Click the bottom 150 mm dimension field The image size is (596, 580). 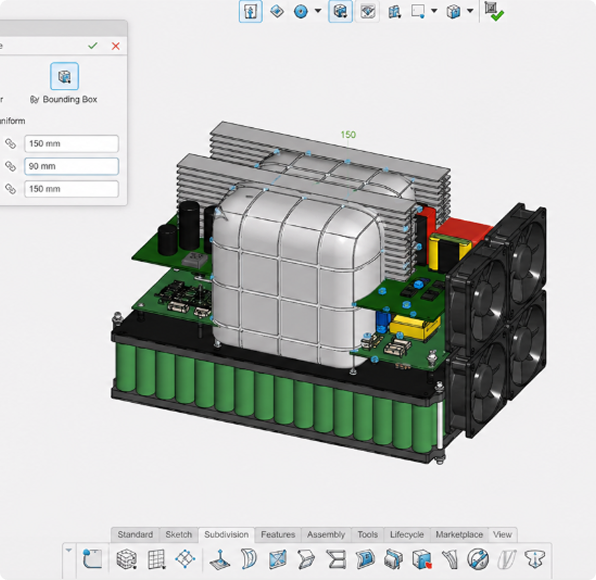point(71,189)
